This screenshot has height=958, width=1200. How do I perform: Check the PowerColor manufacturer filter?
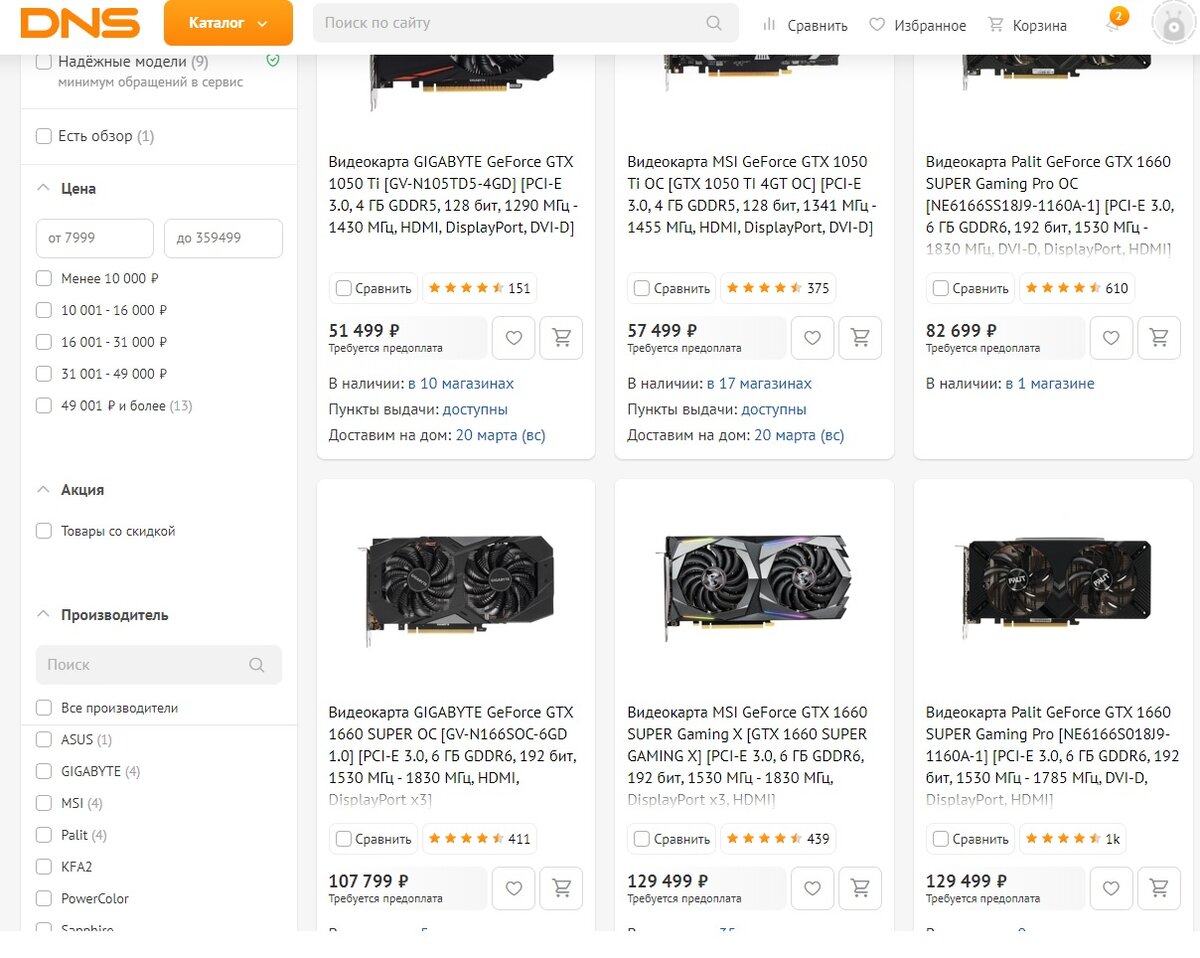point(44,899)
